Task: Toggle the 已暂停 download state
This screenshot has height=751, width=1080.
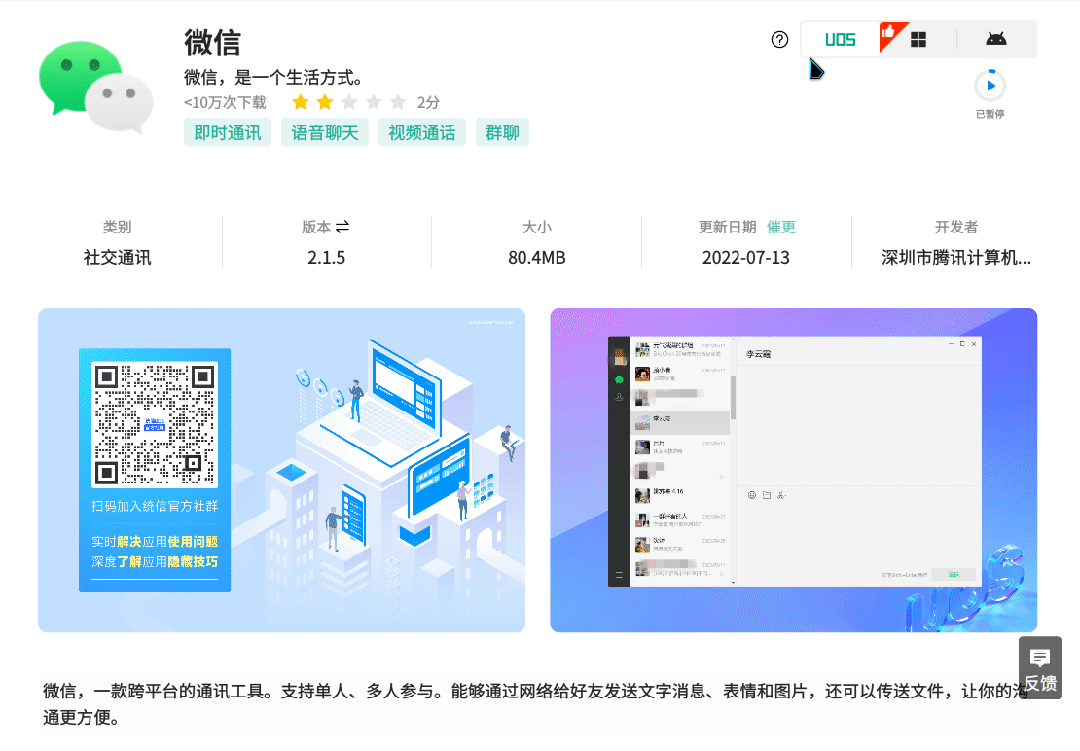Action: tap(989, 113)
